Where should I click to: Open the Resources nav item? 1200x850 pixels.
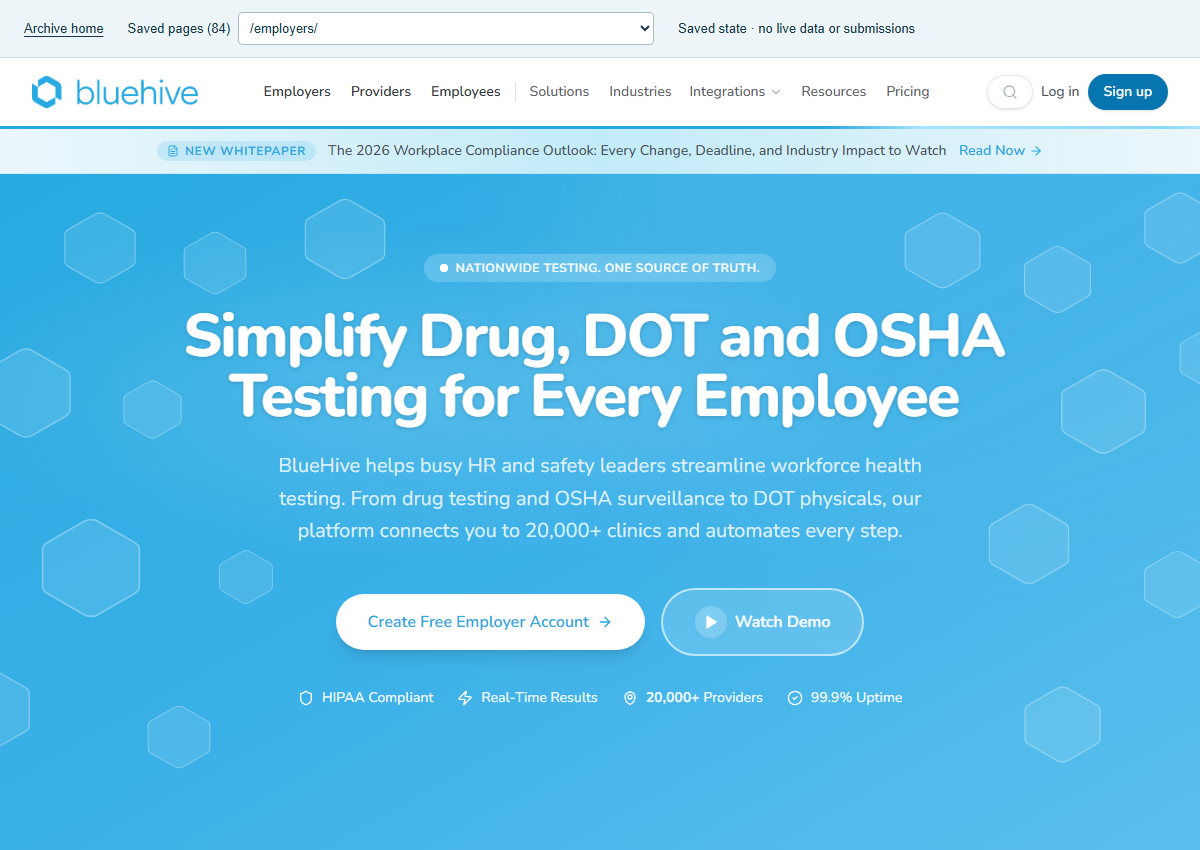coord(833,92)
